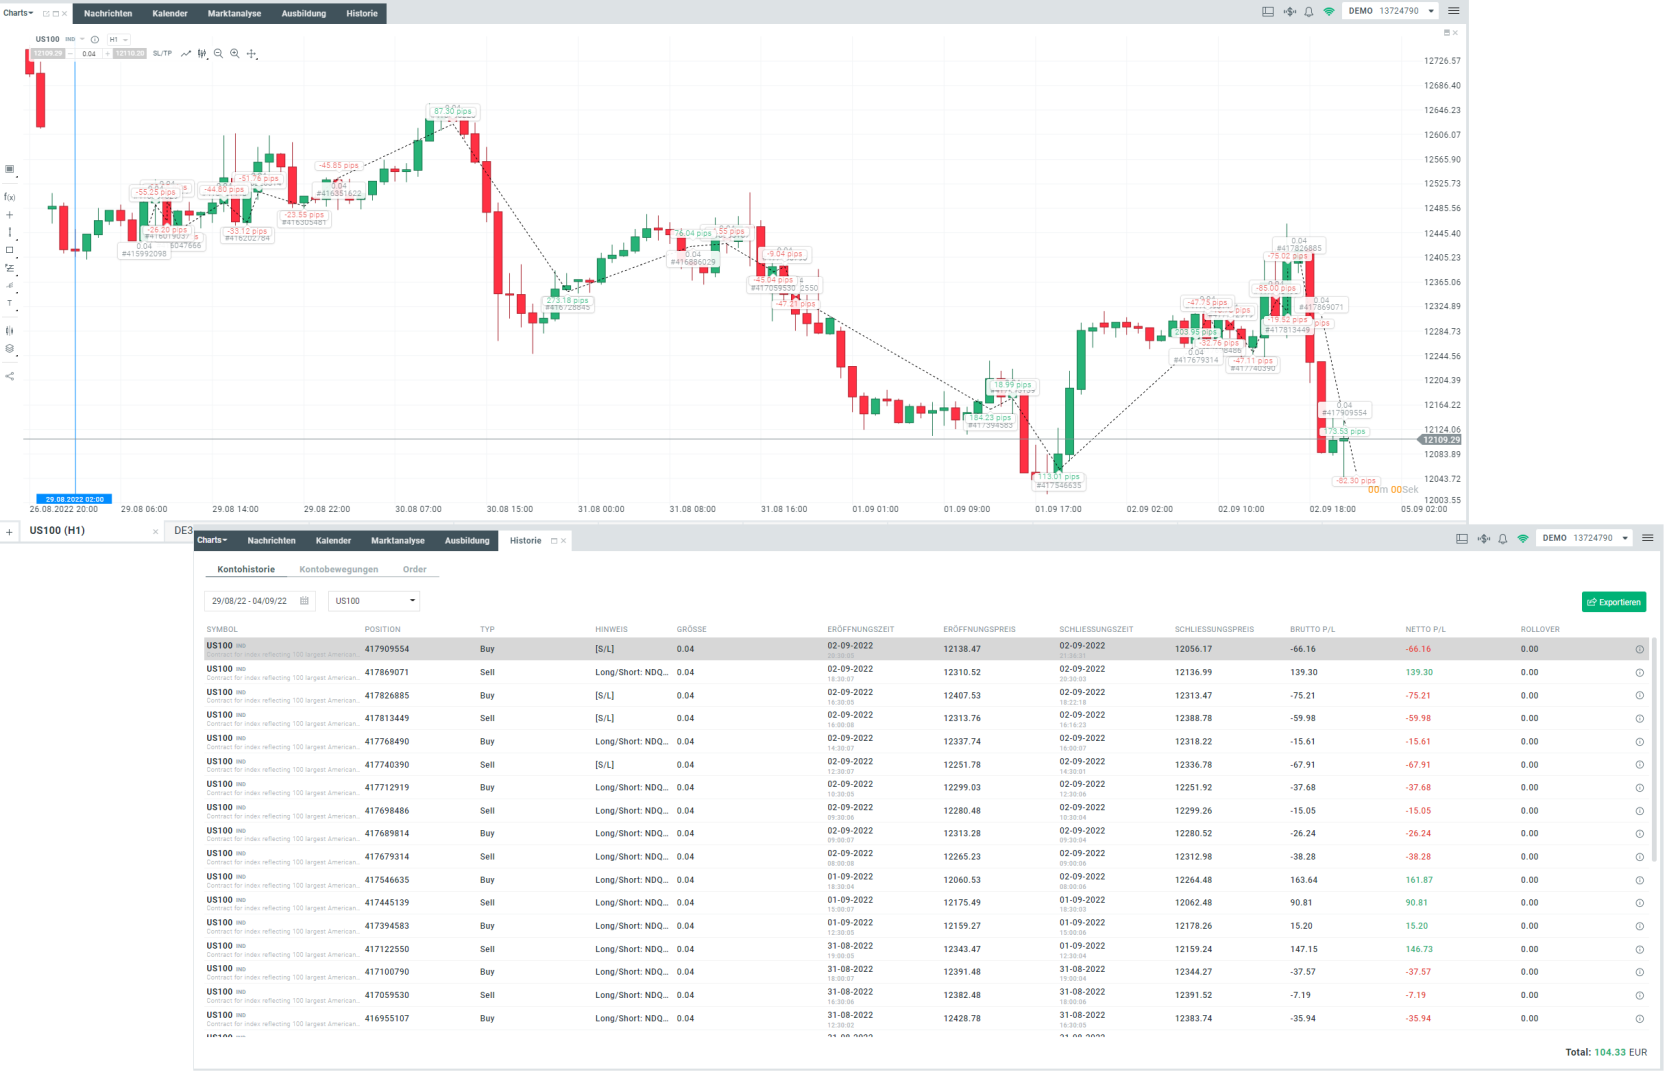Select the rectangle shape drawing tool
The width and height of the screenshot is (1680, 1083).
10,250
